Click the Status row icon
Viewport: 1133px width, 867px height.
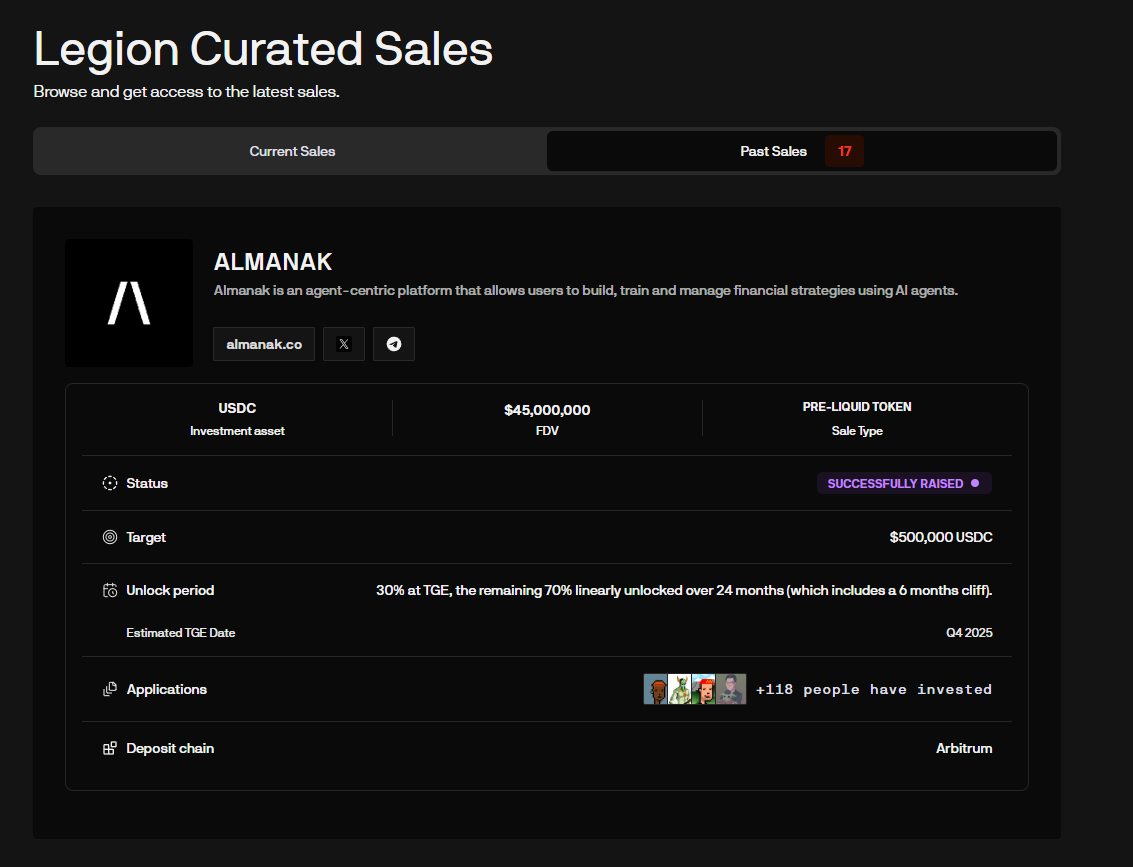(110, 483)
